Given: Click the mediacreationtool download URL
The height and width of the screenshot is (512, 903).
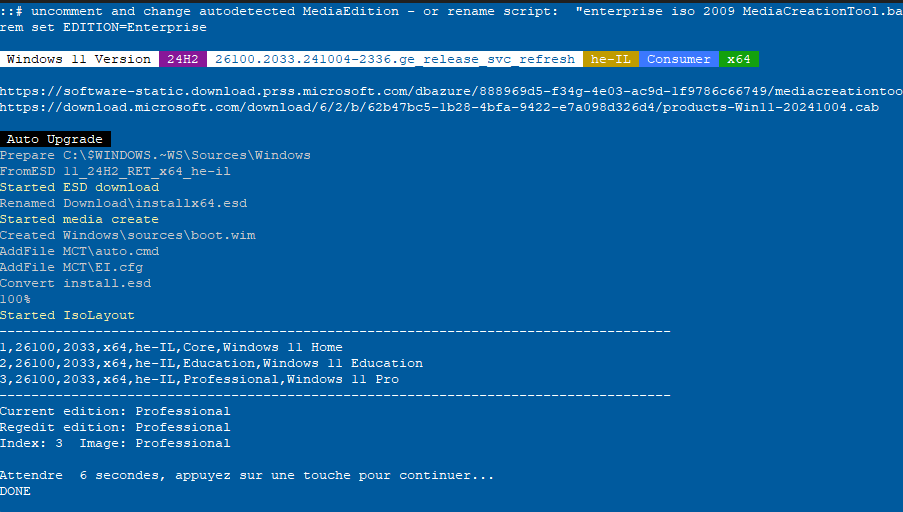Looking at the screenshot, I should click(x=450, y=91).
